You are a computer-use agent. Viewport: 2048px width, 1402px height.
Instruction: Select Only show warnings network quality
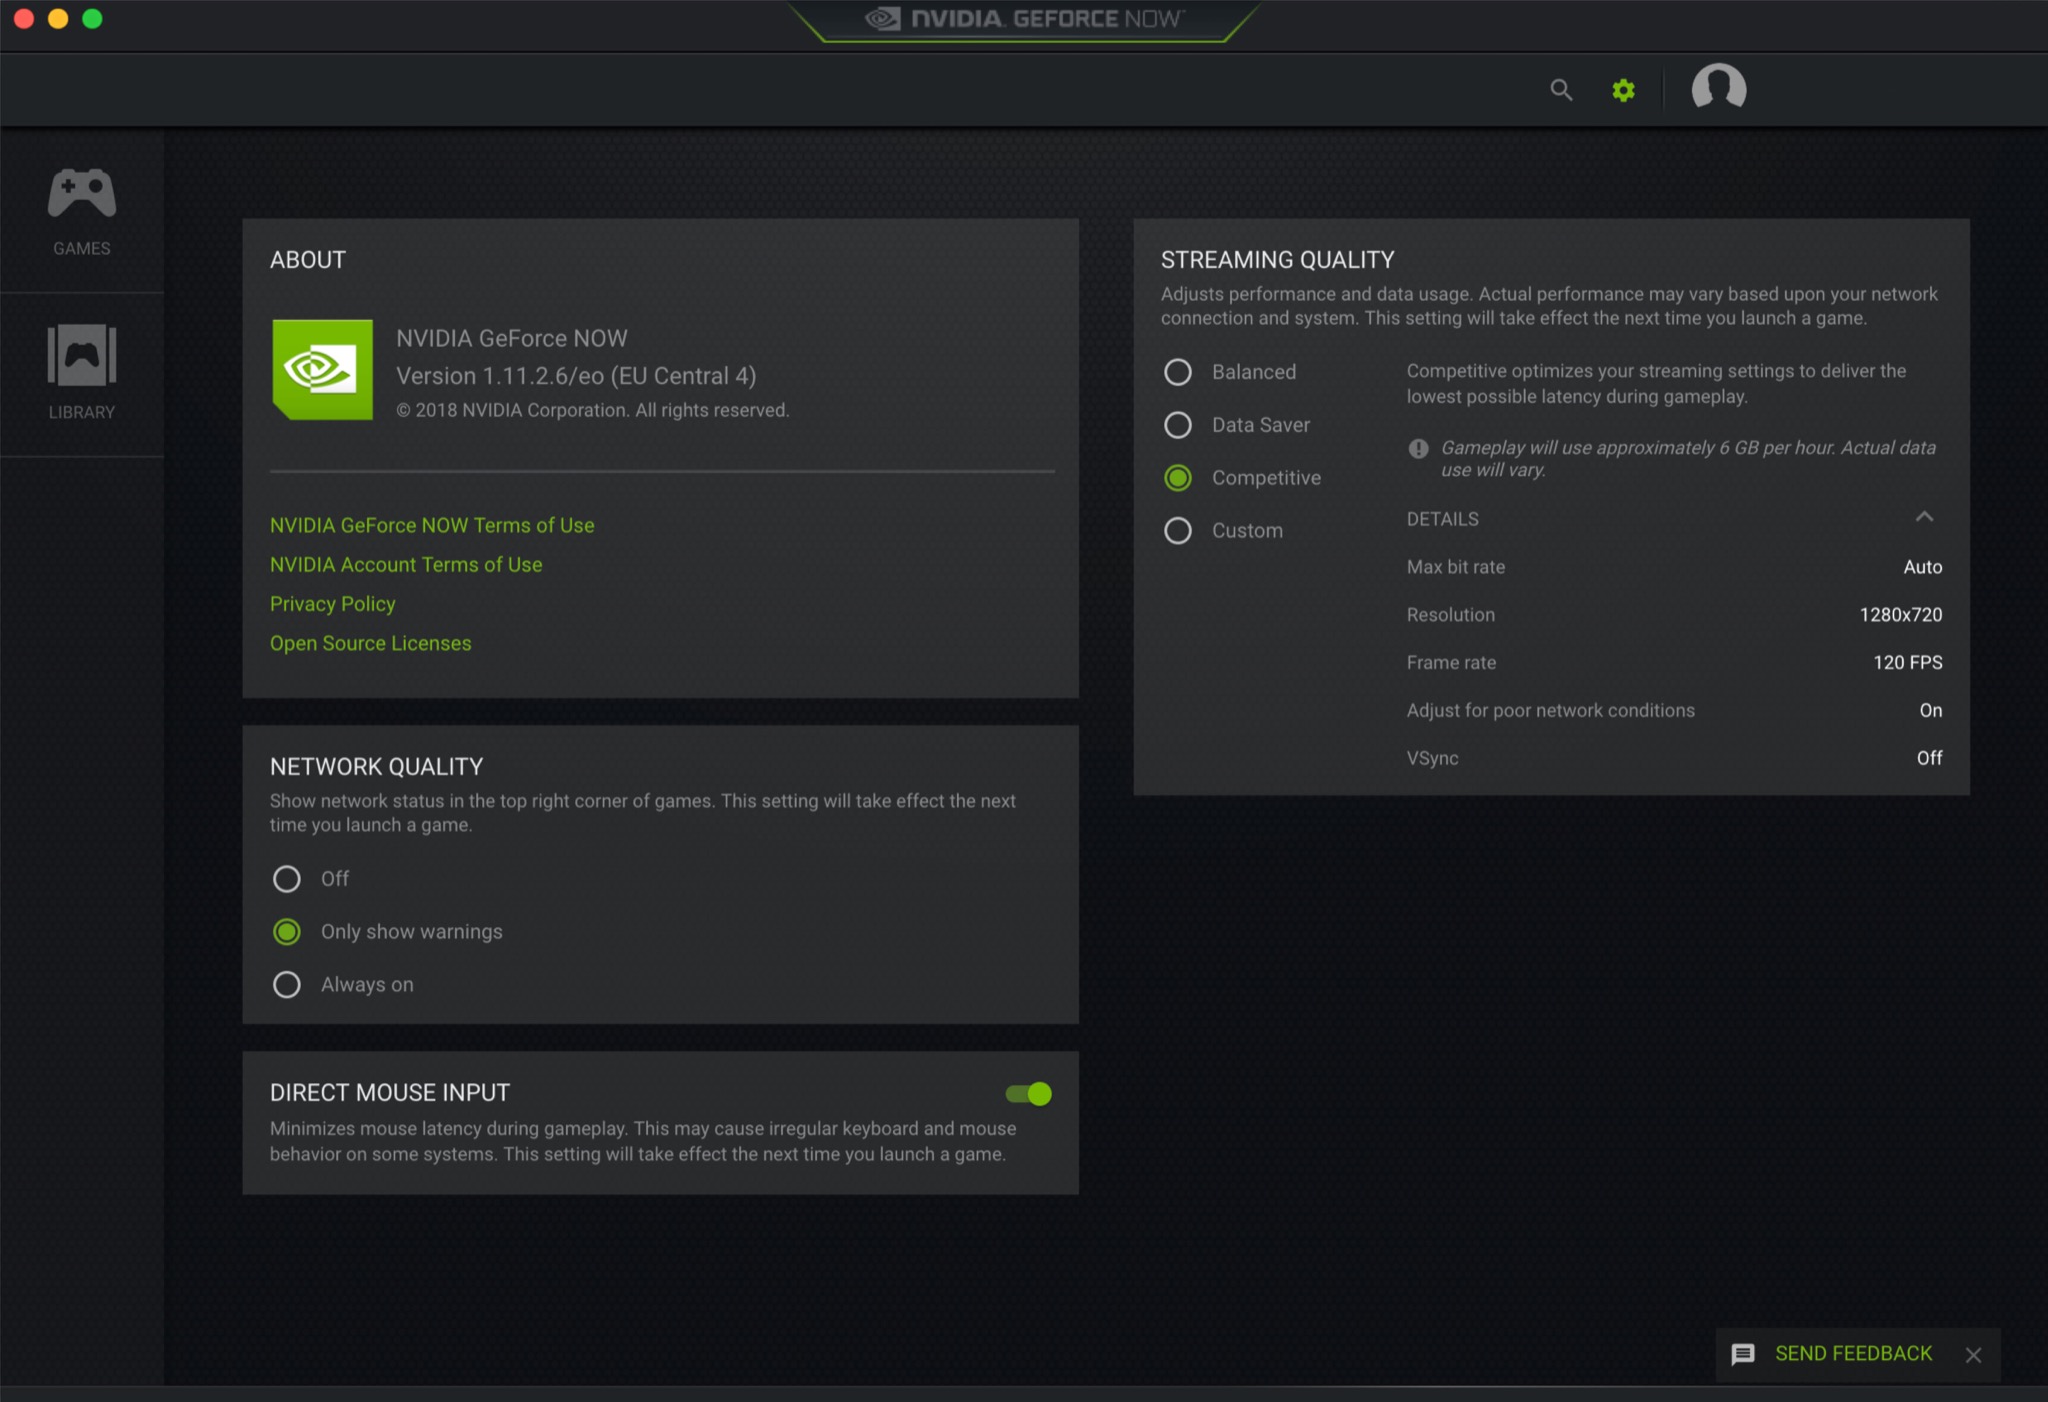tap(285, 931)
